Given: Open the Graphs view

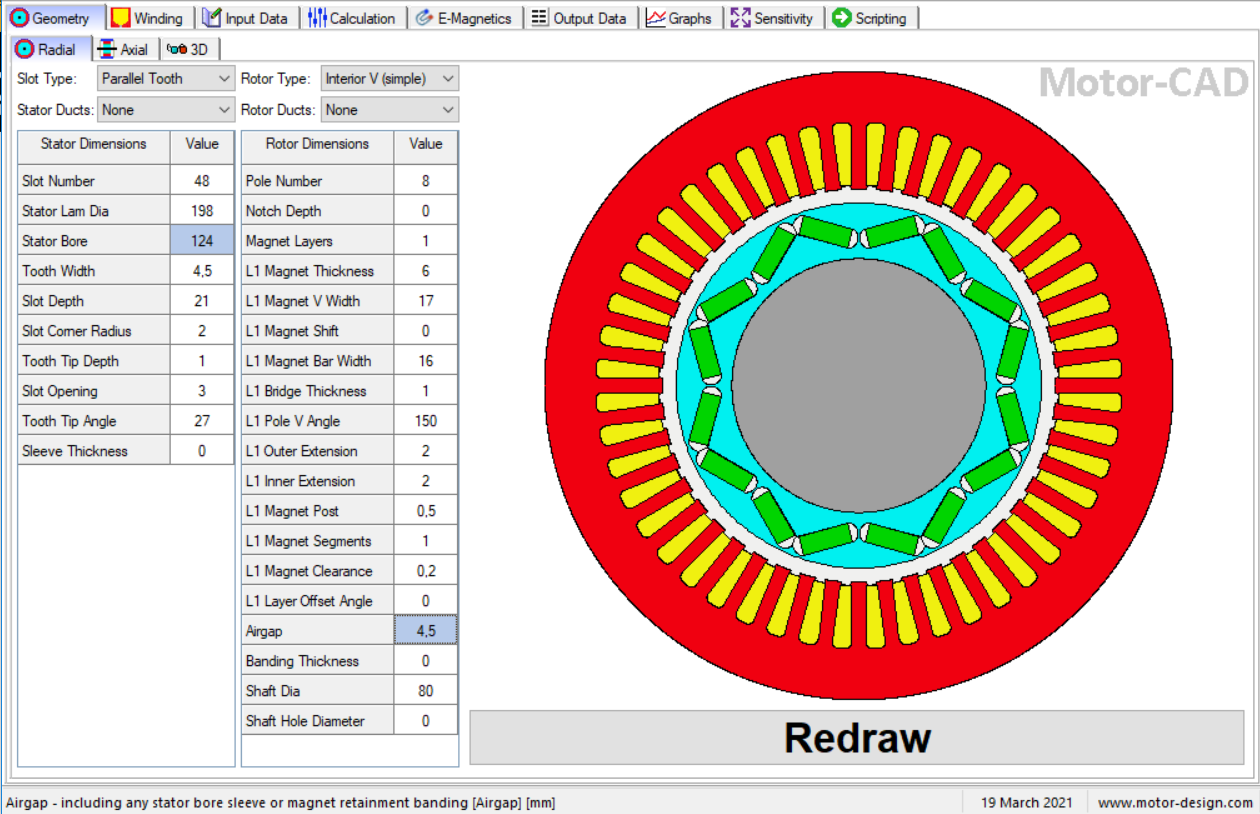Looking at the screenshot, I should click(x=681, y=17).
